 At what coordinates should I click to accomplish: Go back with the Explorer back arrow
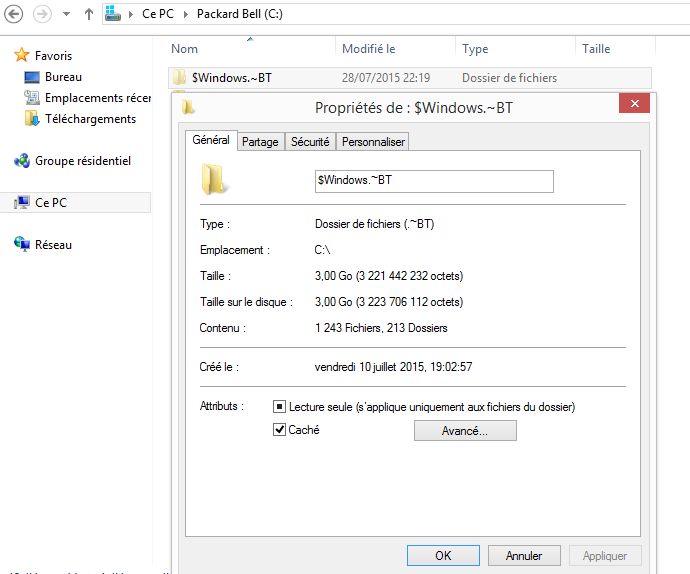click(14, 14)
